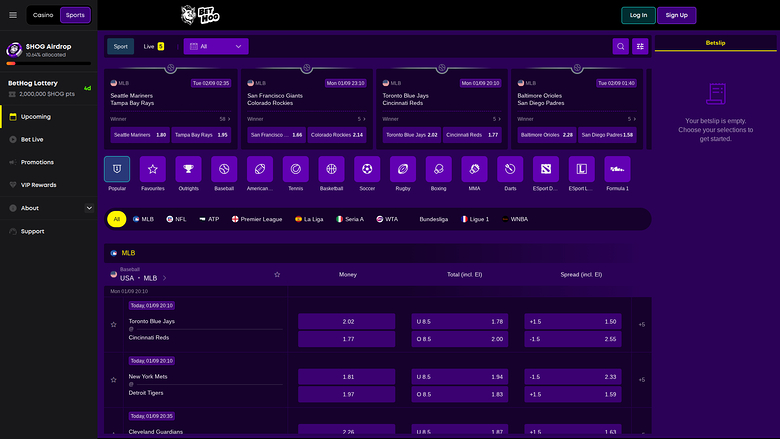Open the search icon button

[x=620, y=46]
